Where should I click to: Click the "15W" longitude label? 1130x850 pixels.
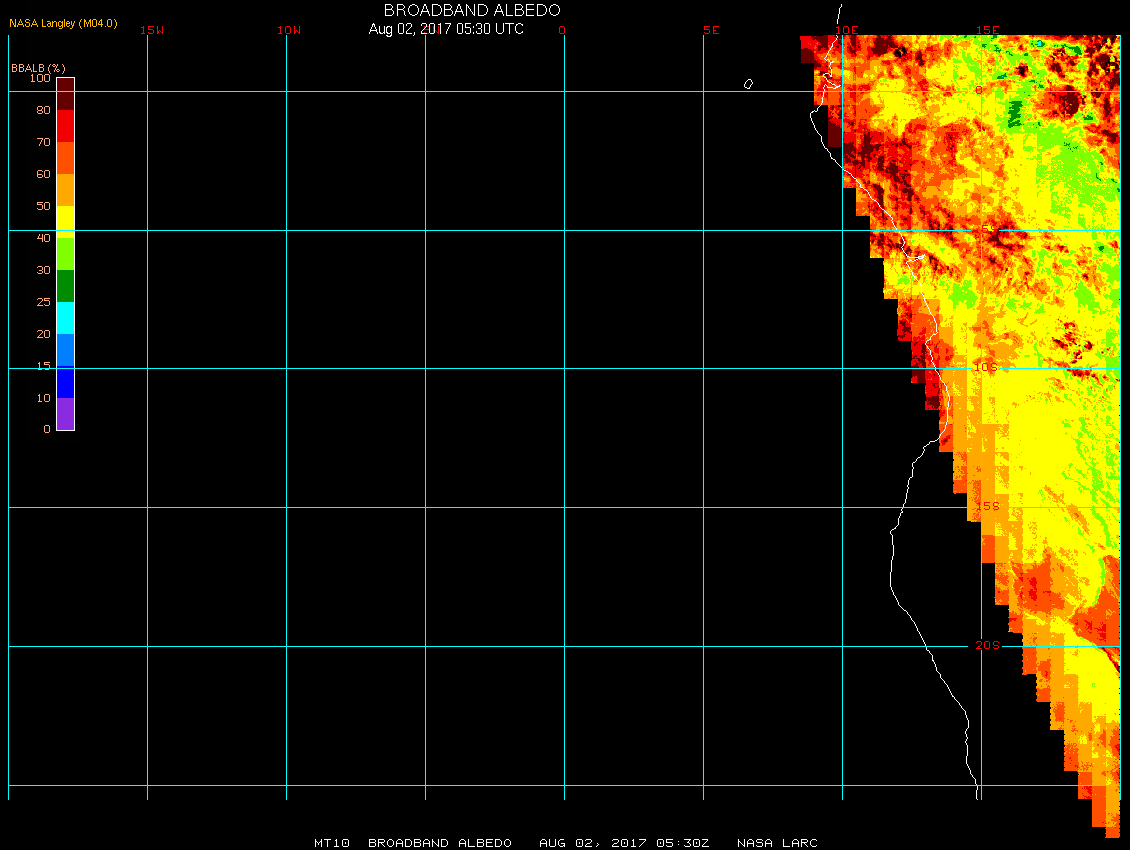pos(152,30)
